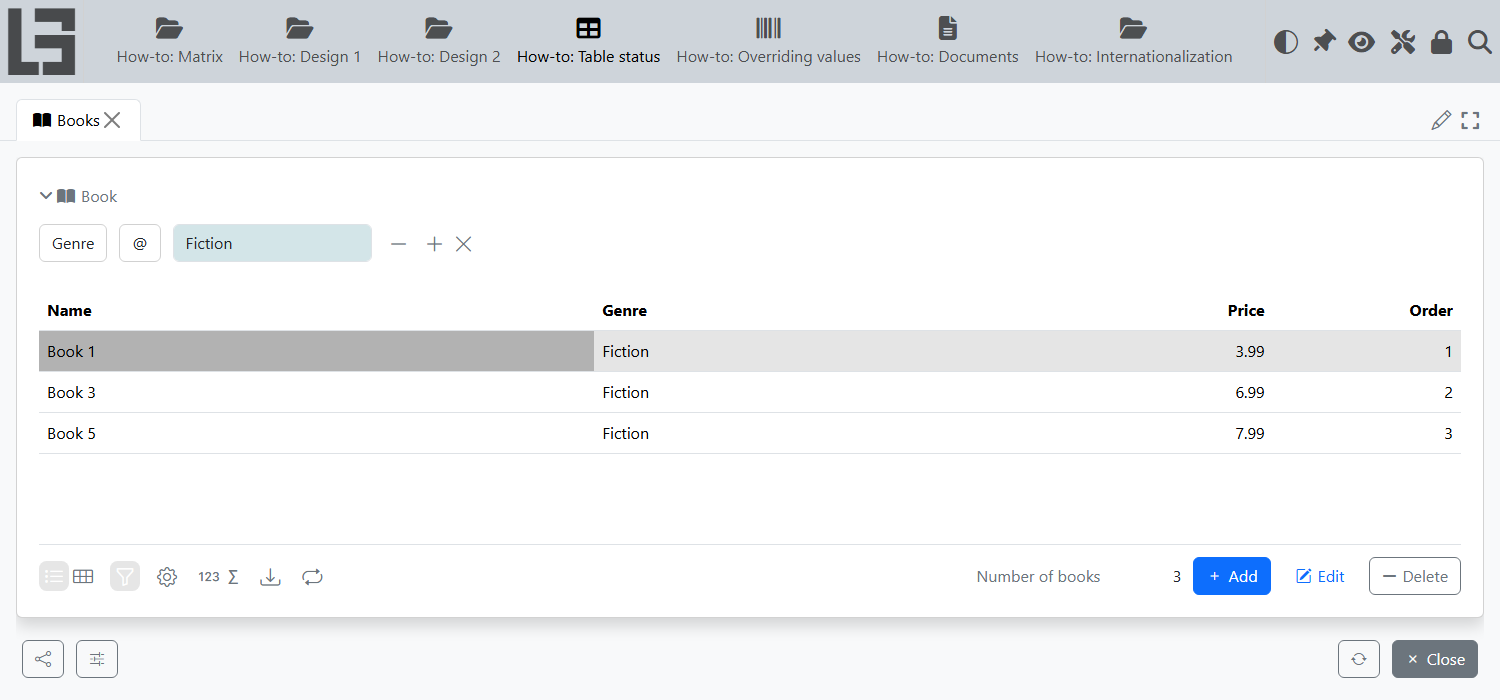Viewport: 1500px width, 700px height.
Task: Click the blue Add button
Action: point(1232,576)
